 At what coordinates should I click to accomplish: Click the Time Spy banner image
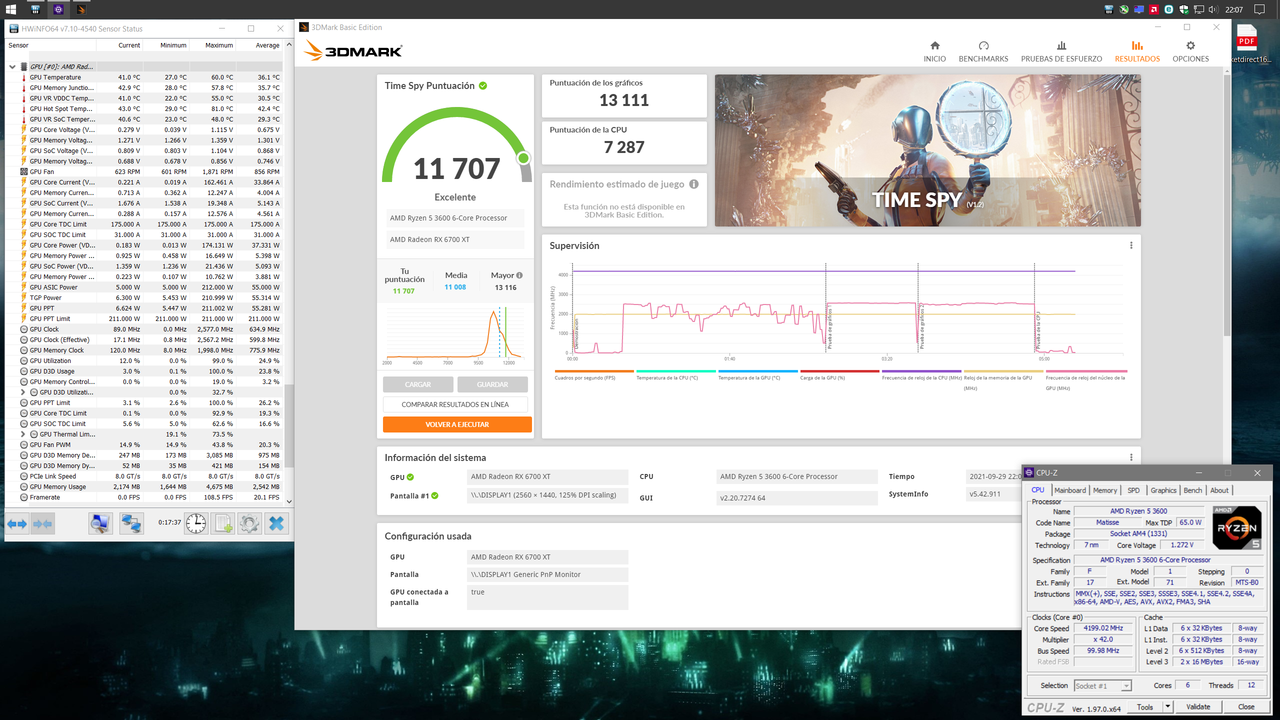click(x=927, y=150)
